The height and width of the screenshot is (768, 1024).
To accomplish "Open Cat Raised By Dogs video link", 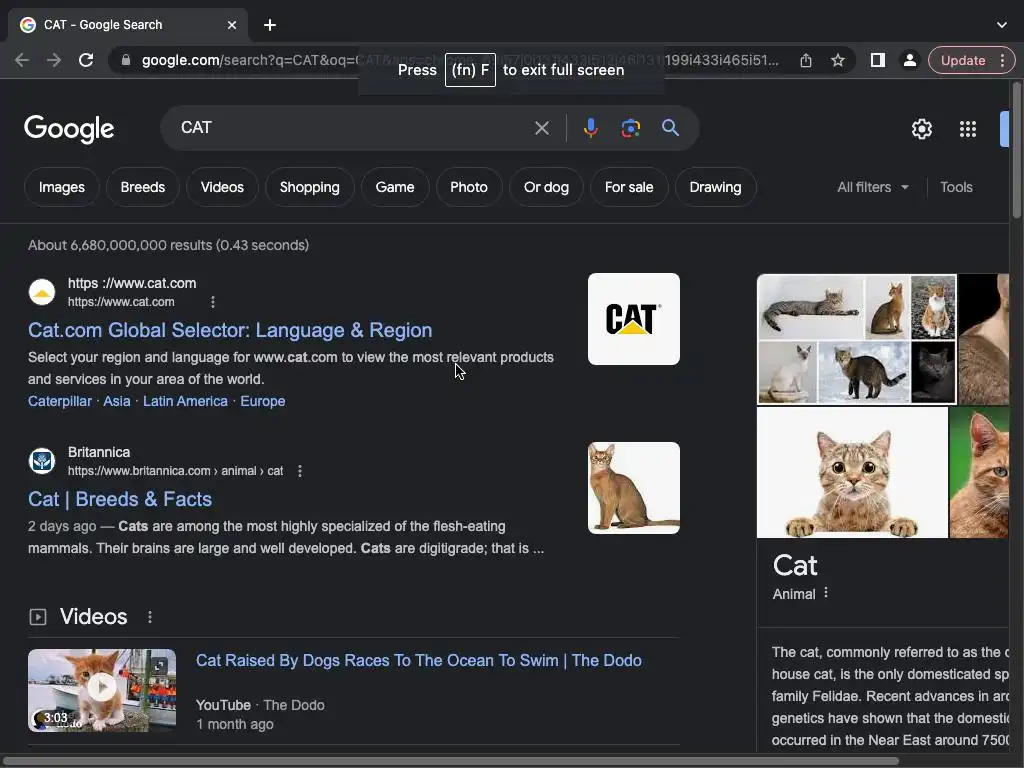I will click(419, 661).
